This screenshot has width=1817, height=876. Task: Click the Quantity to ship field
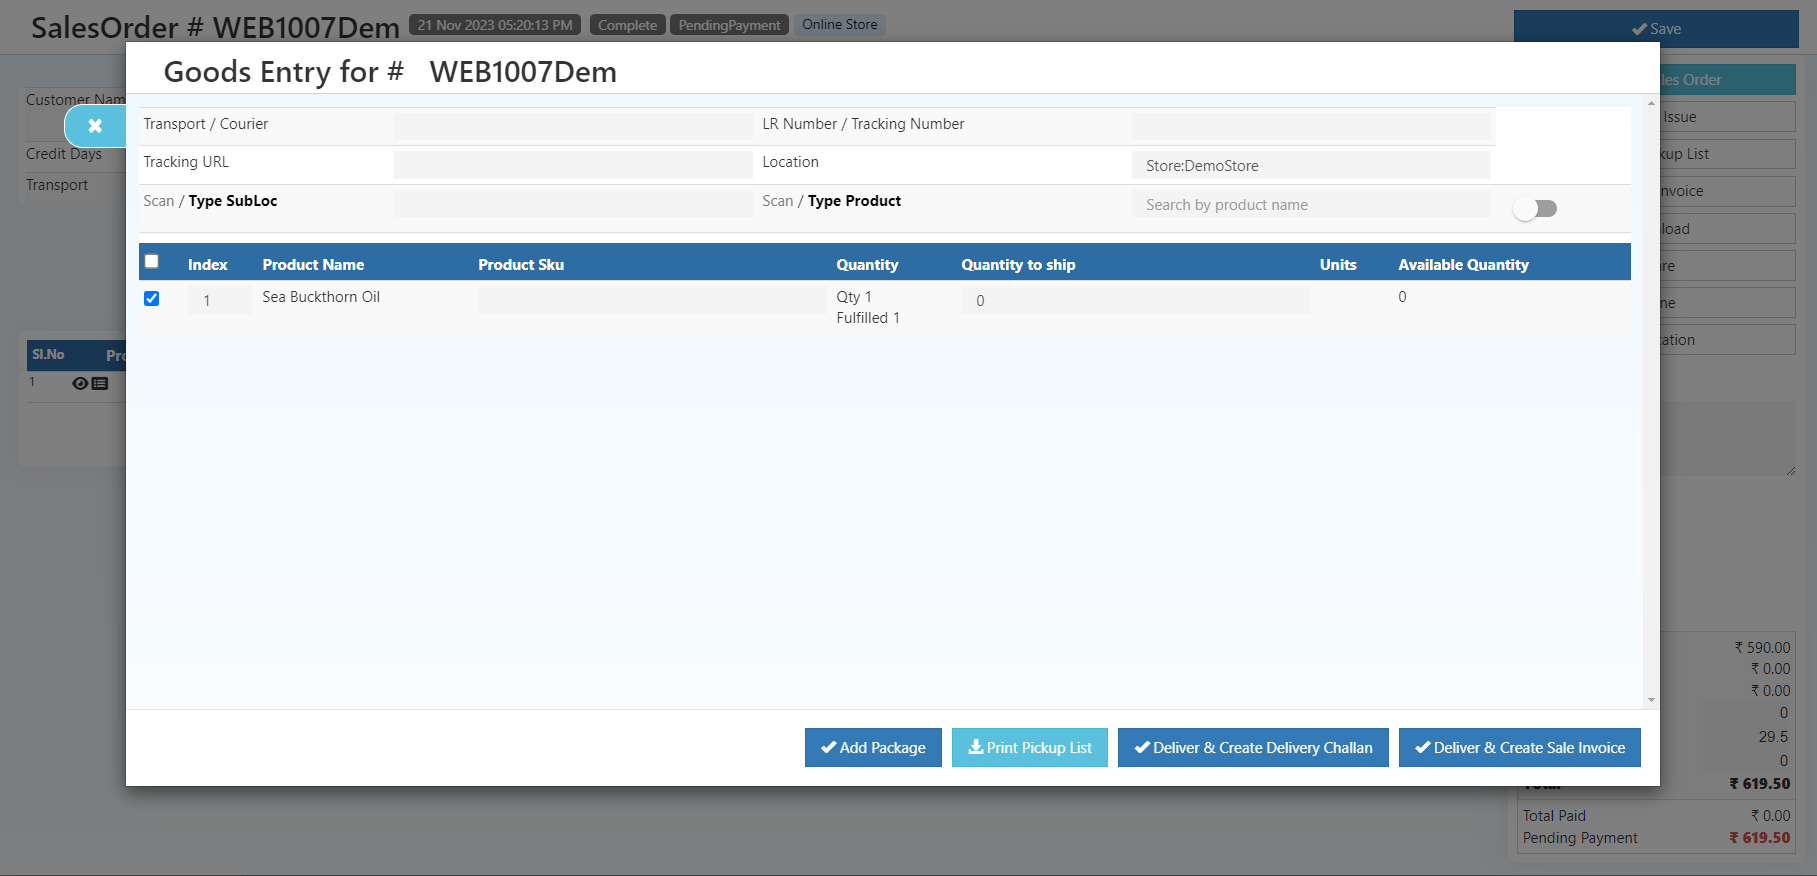(1135, 300)
